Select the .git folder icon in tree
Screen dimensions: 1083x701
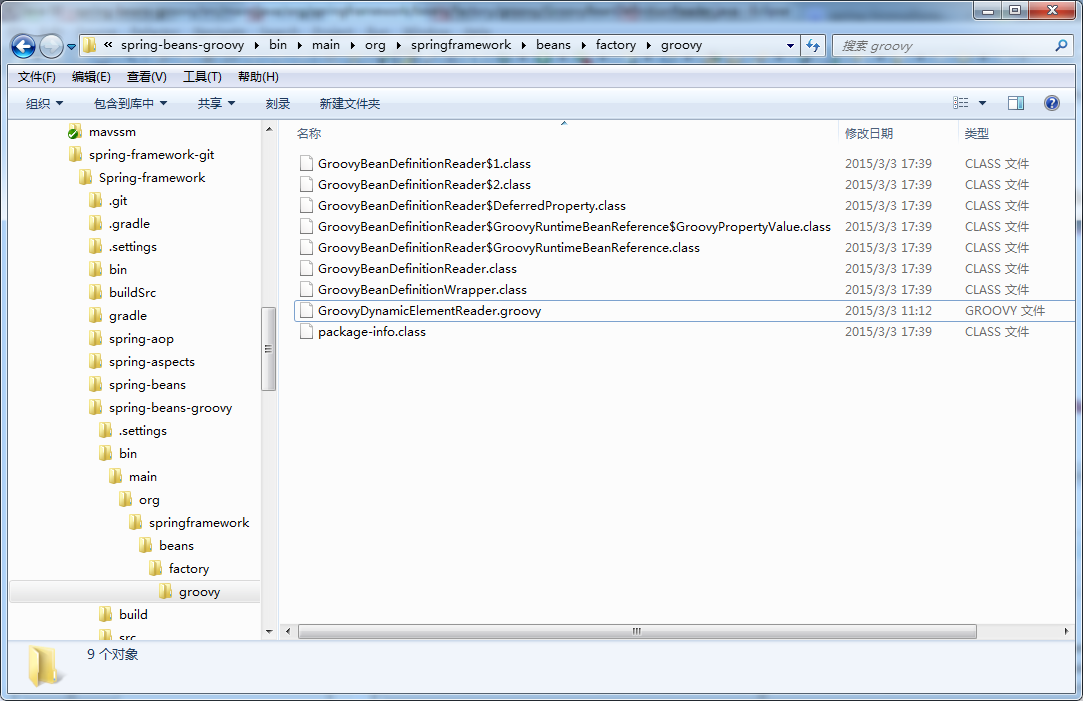pos(96,201)
